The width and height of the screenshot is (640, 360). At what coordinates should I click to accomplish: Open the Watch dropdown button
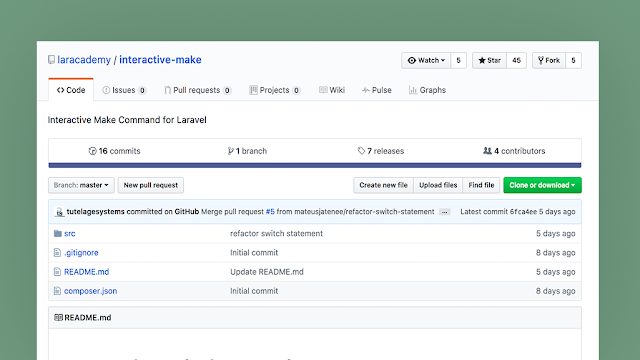click(426, 60)
